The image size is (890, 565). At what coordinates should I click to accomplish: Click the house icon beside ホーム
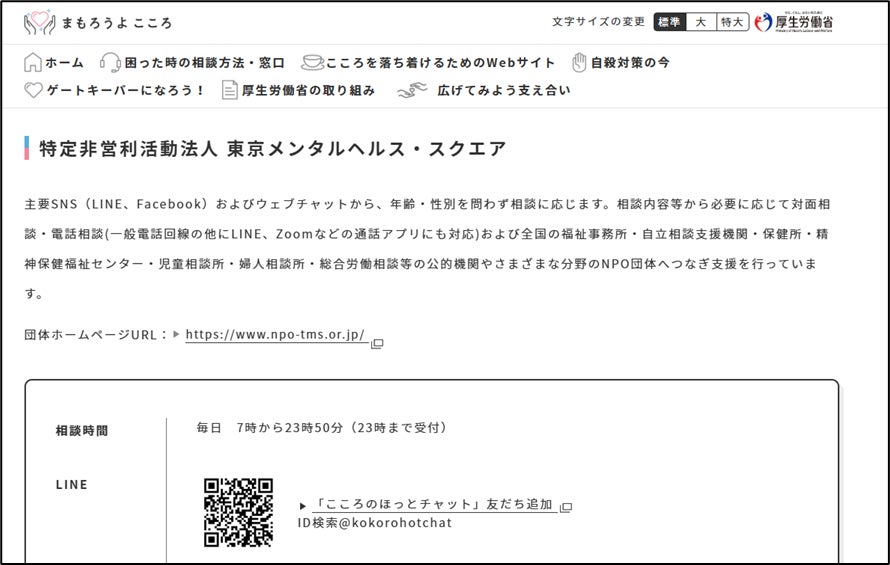[x=33, y=62]
